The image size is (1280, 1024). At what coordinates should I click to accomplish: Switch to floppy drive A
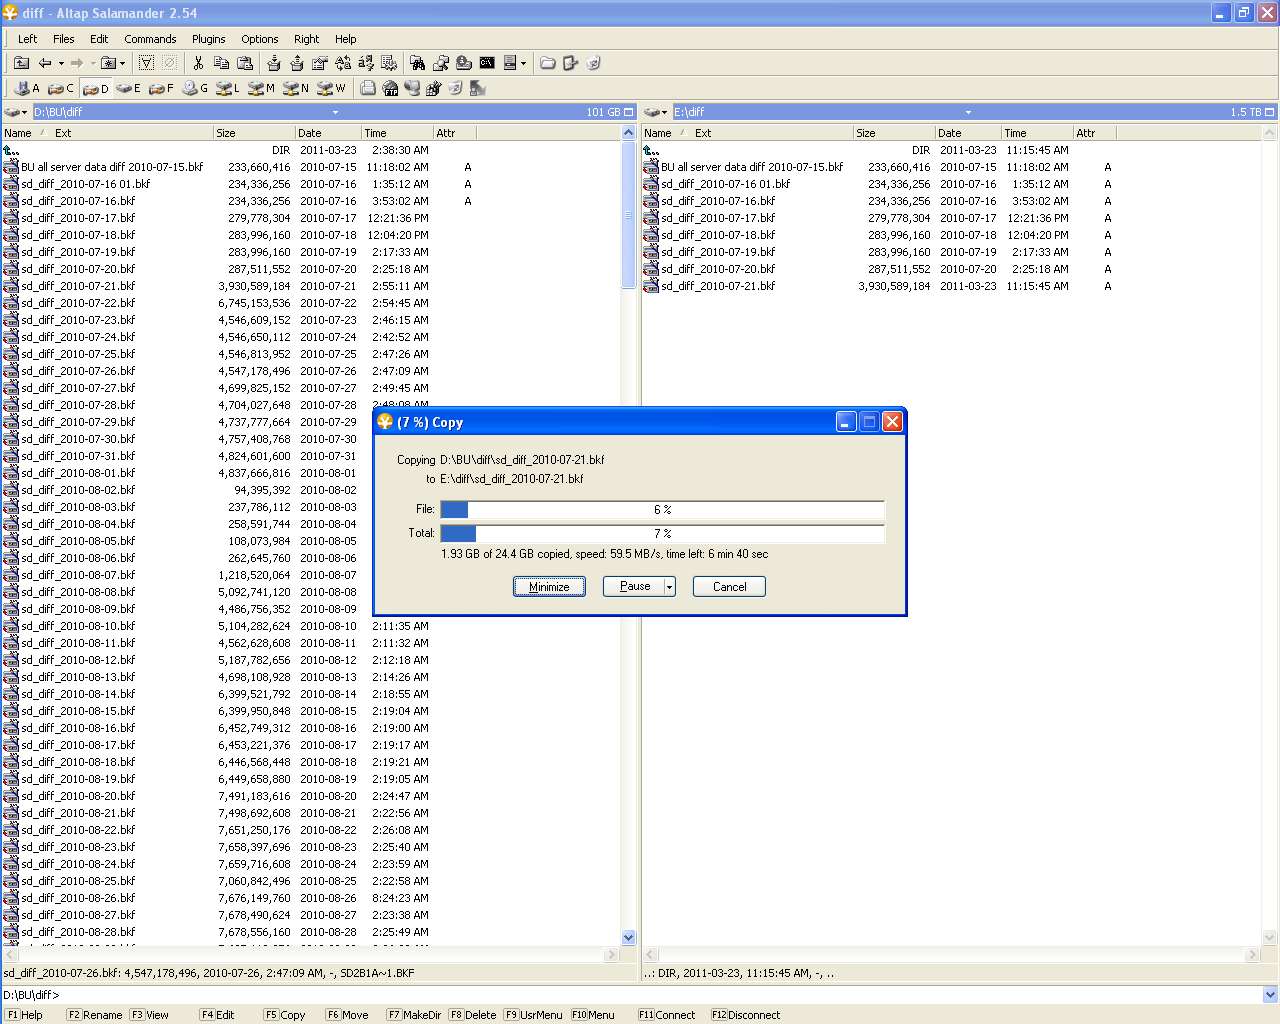point(27,88)
